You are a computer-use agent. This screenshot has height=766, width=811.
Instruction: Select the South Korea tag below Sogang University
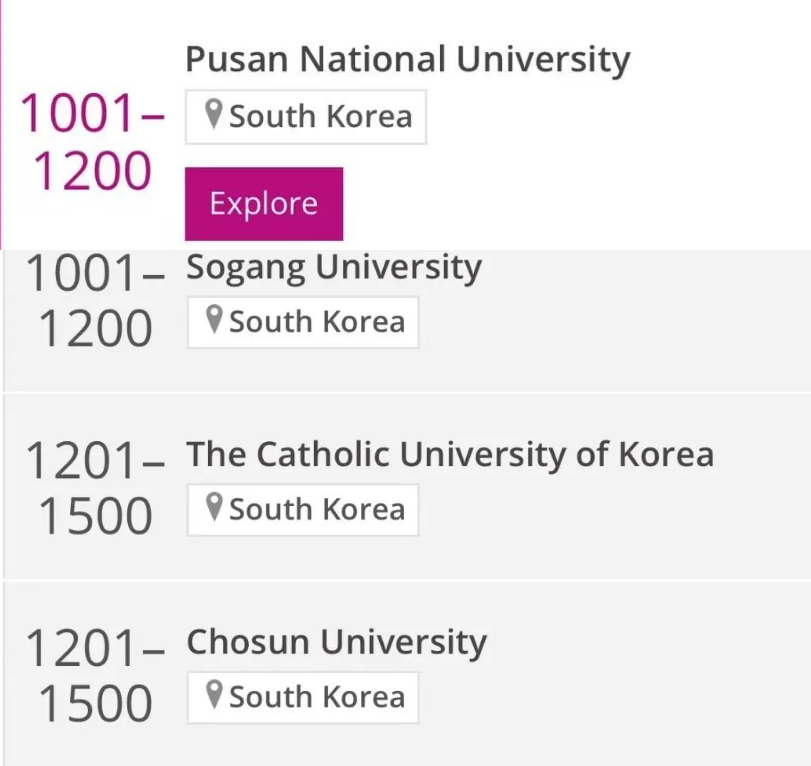click(303, 322)
